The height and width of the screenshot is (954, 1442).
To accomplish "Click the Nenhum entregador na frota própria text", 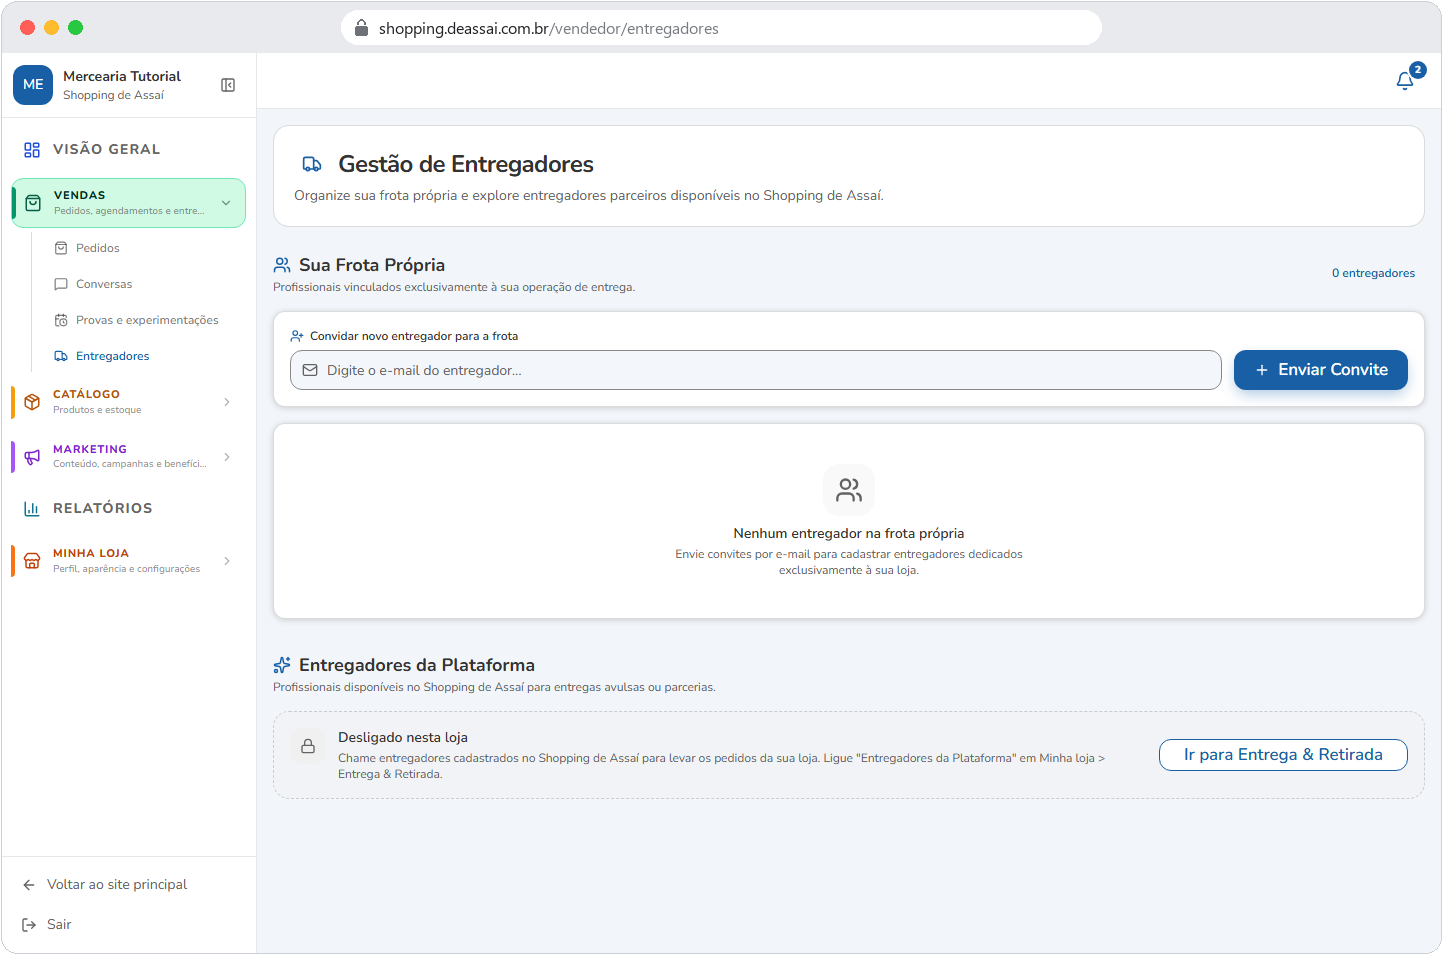I will coord(849,533).
